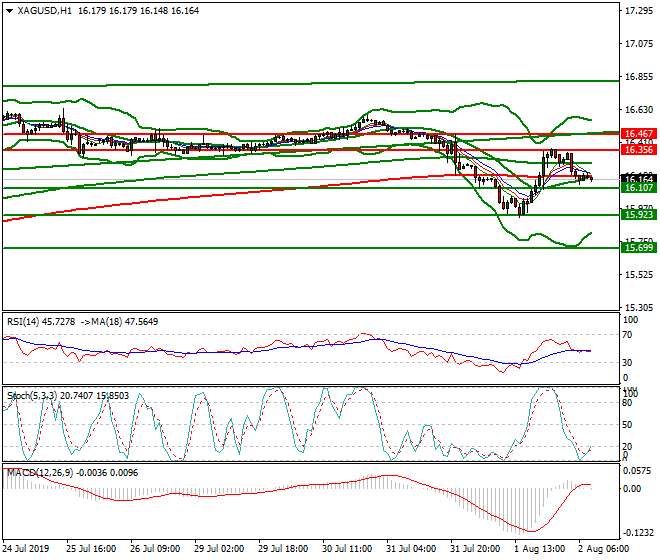Select the 29 Jul 18:00 time label
This screenshot has height=560, width=660.
click(x=283, y=549)
